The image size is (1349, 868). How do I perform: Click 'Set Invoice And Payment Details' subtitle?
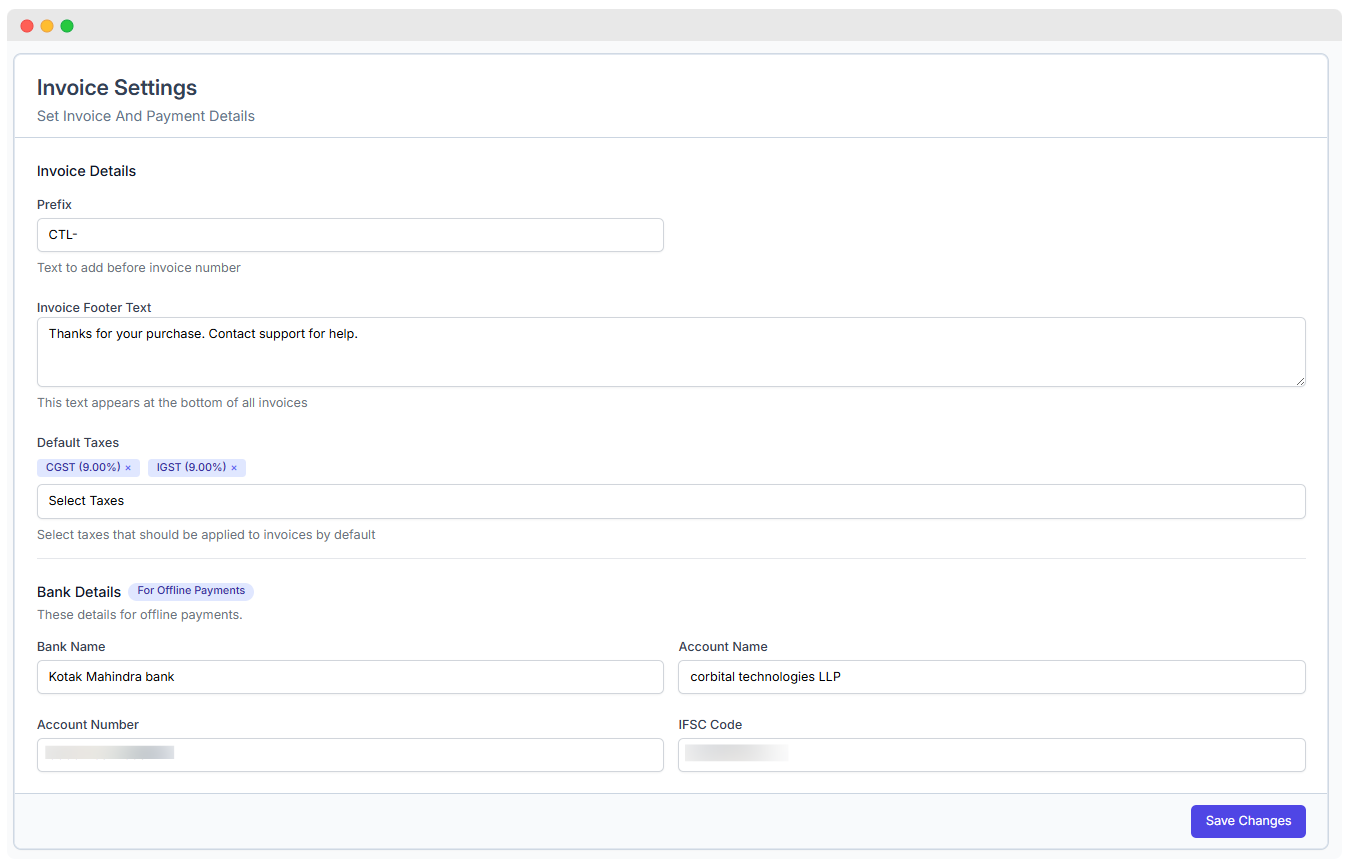tap(146, 116)
